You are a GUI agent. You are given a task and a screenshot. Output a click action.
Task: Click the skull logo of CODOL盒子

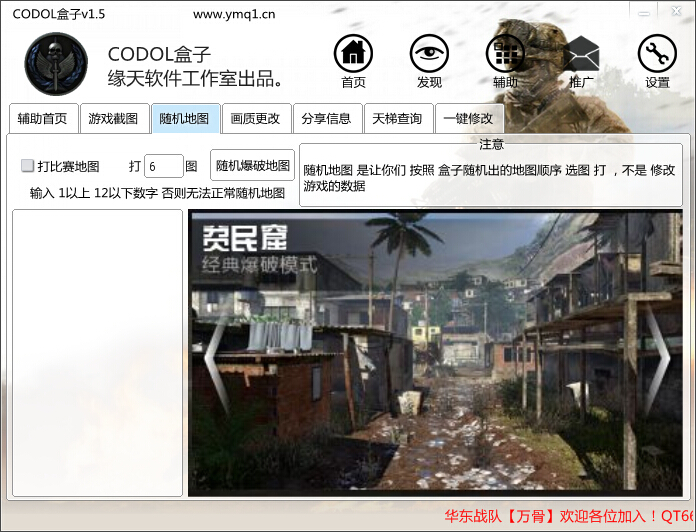coord(56,64)
